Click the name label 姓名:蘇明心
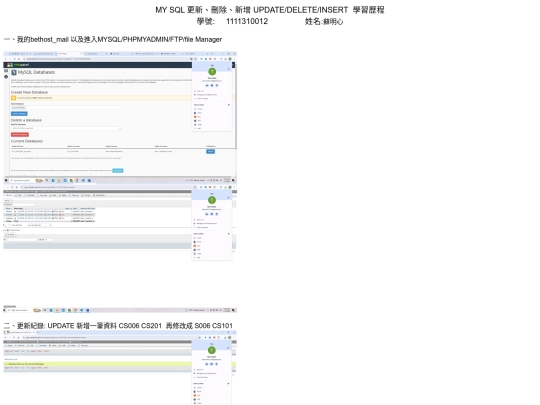The height and width of the screenshot is (405, 540). tap(324, 21)
